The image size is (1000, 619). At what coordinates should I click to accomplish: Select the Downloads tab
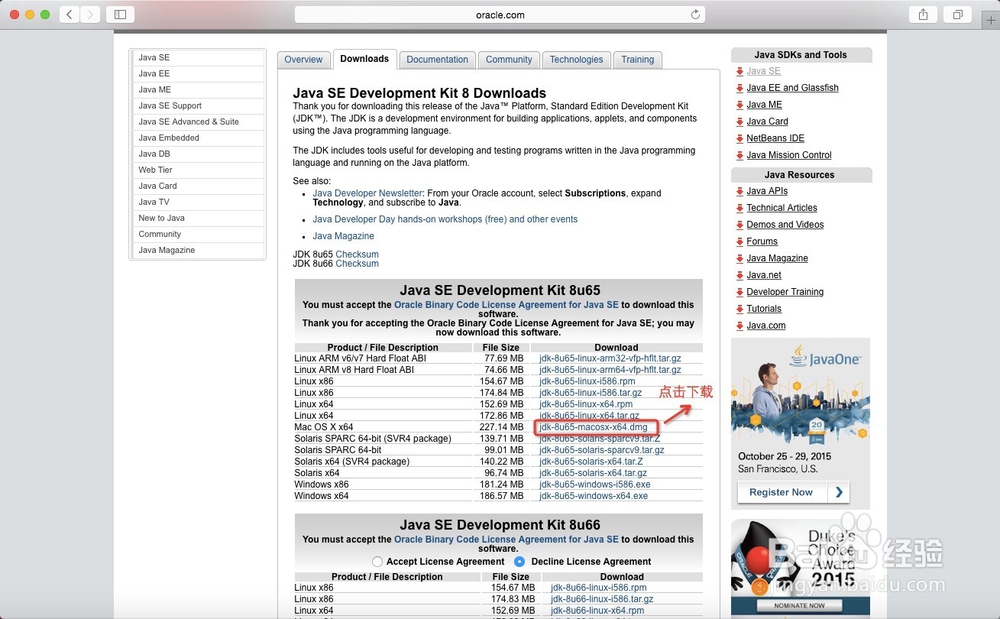(x=364, y=59)
